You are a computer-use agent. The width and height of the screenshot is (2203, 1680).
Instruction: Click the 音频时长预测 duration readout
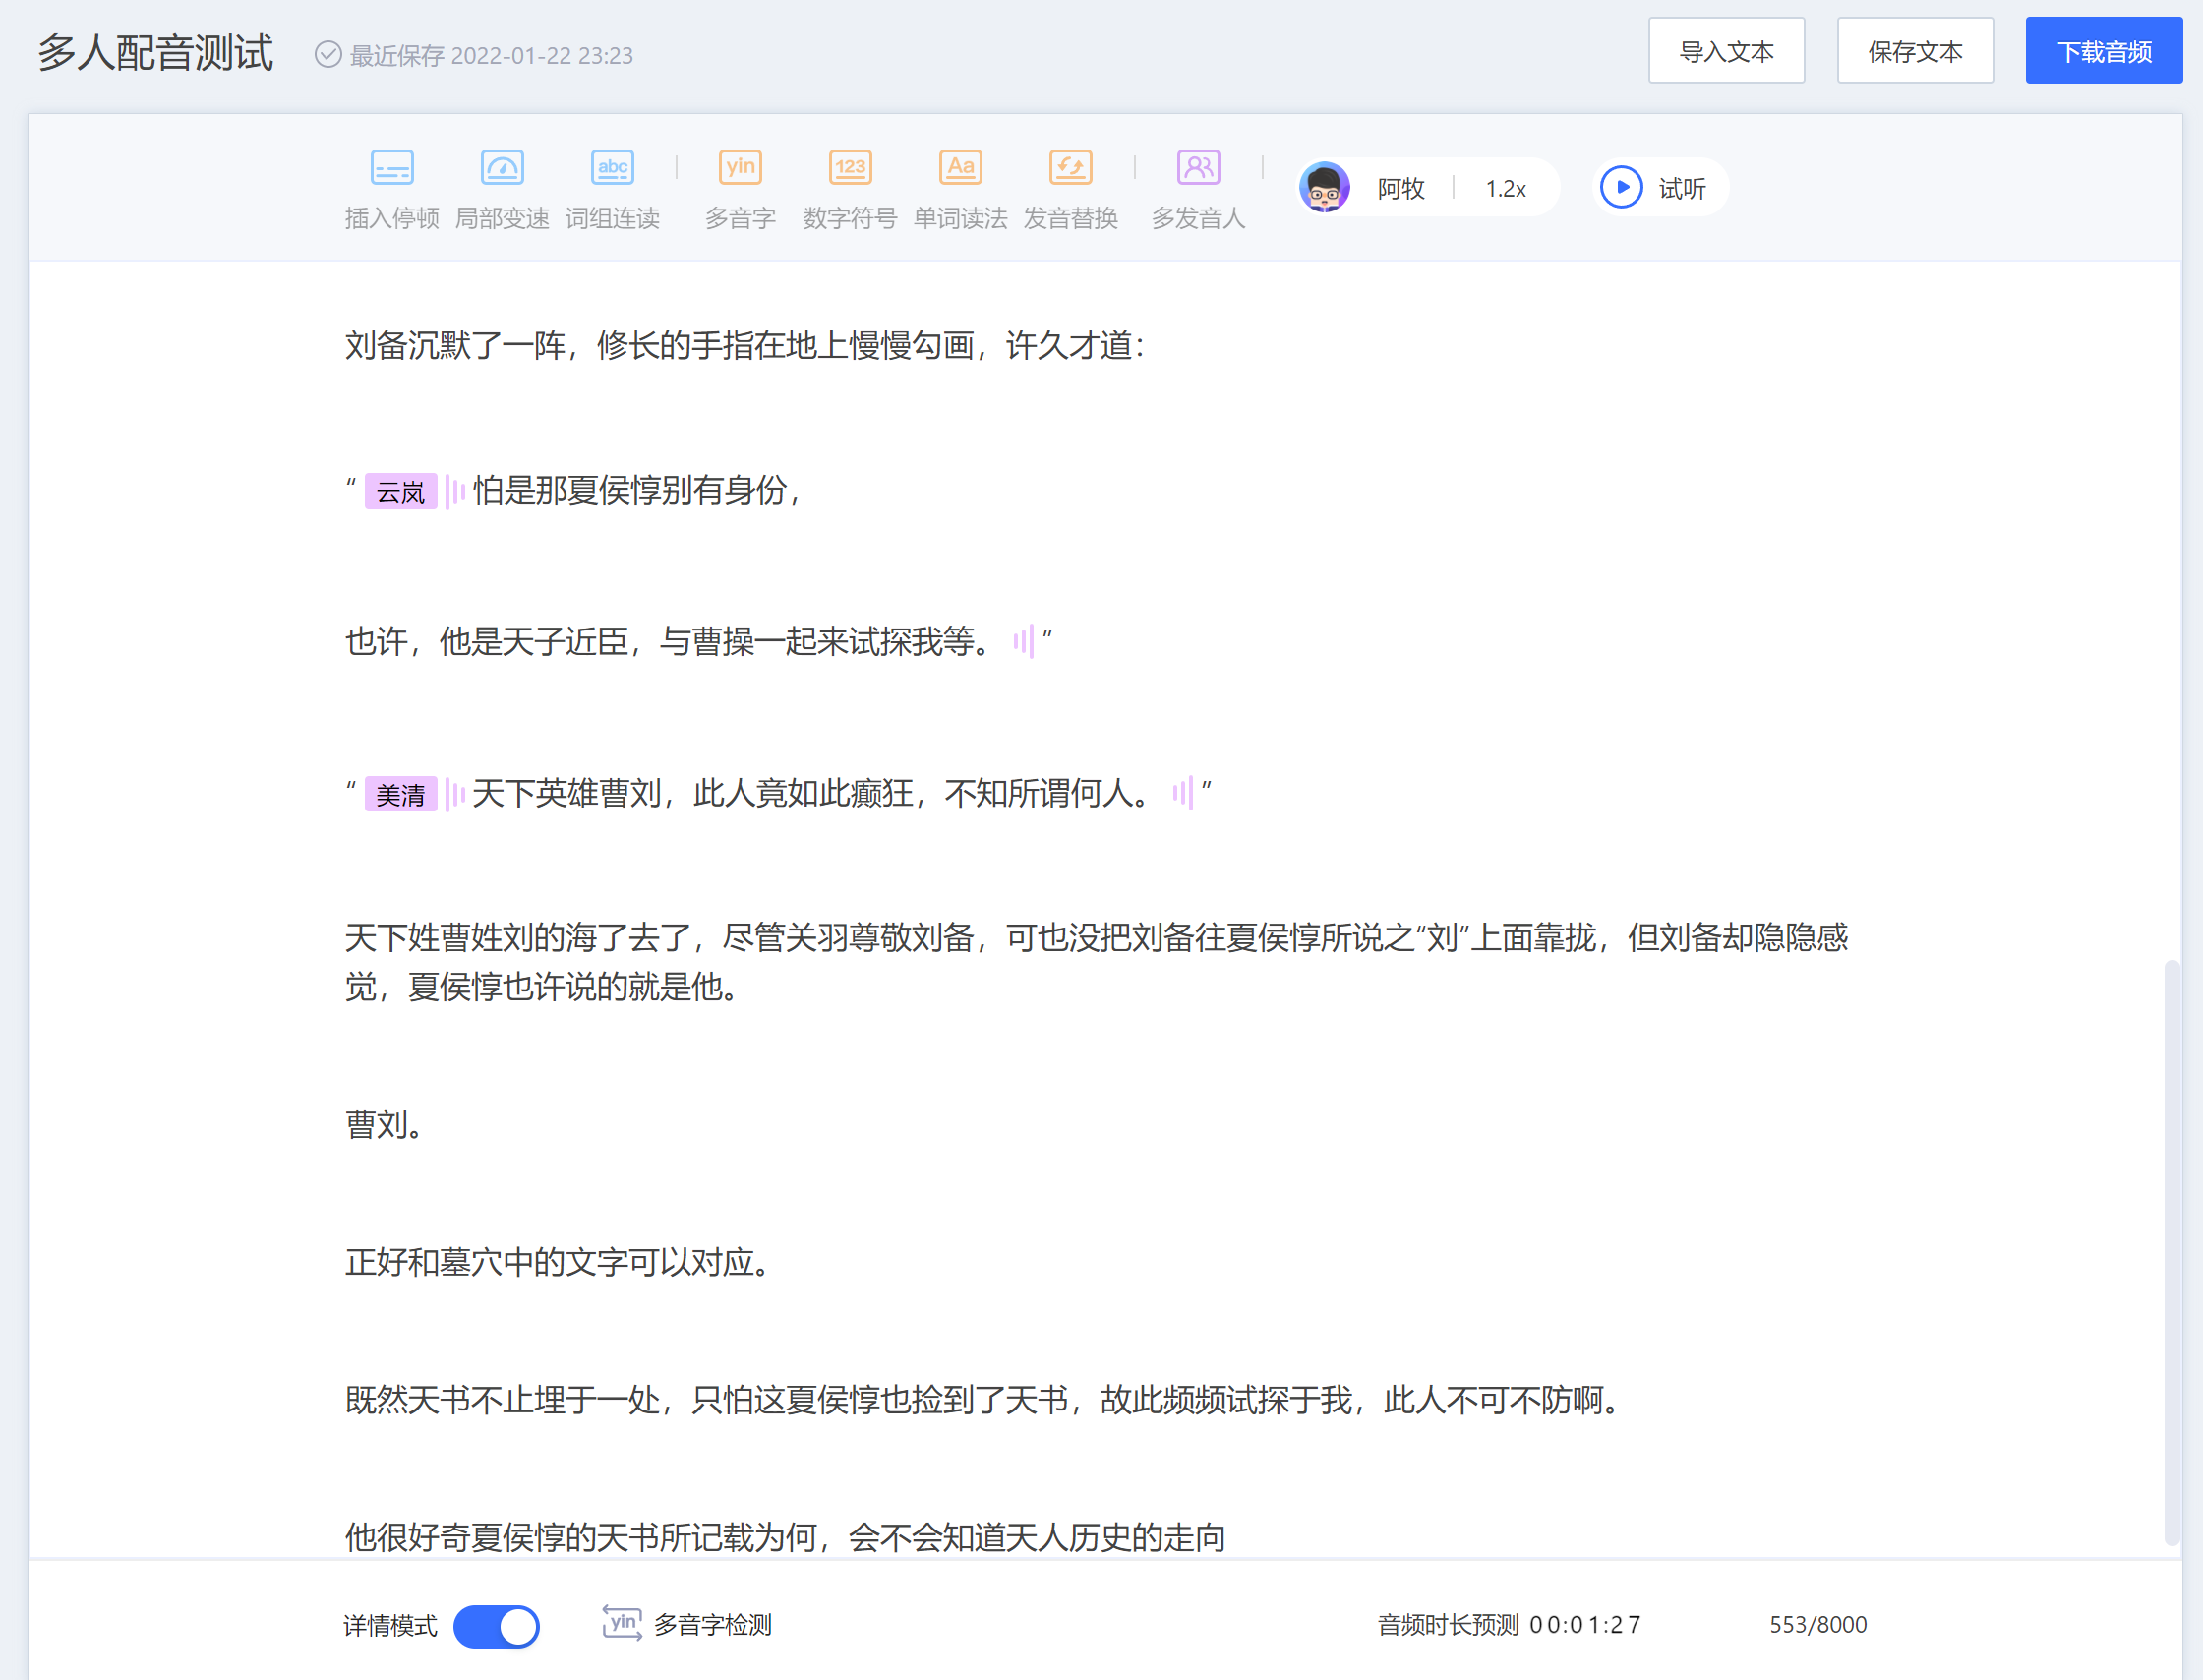pos(1508,1625)
